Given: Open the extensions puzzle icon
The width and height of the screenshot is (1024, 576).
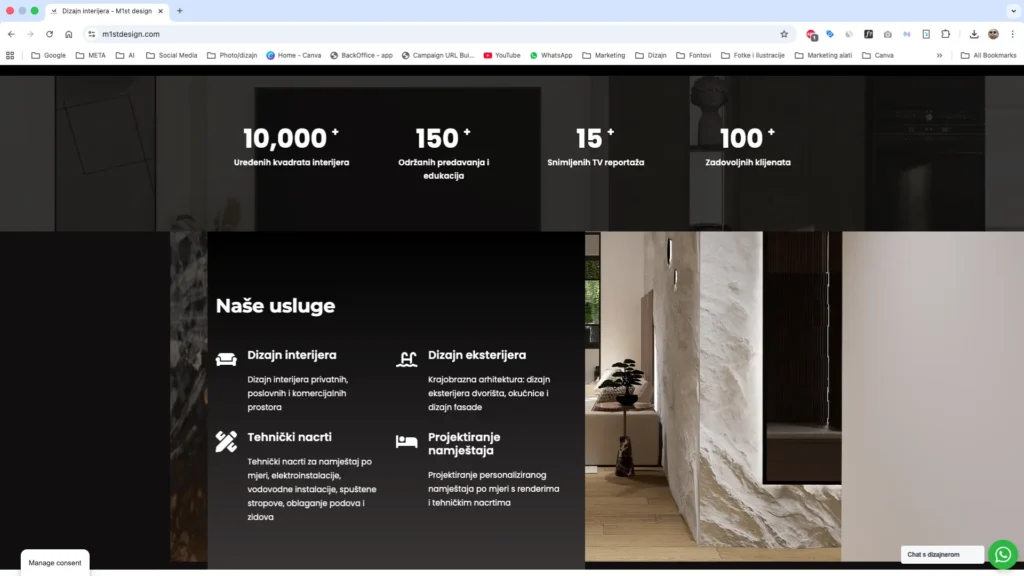Looking at the screenshot, I should point(946,35).
